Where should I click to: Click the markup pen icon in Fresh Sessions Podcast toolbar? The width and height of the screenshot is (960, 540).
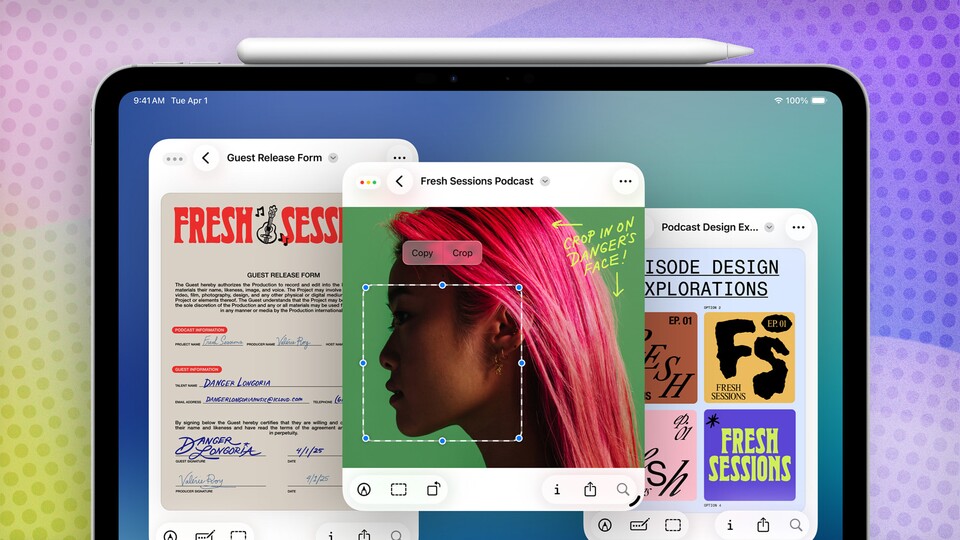coord(365,490)
